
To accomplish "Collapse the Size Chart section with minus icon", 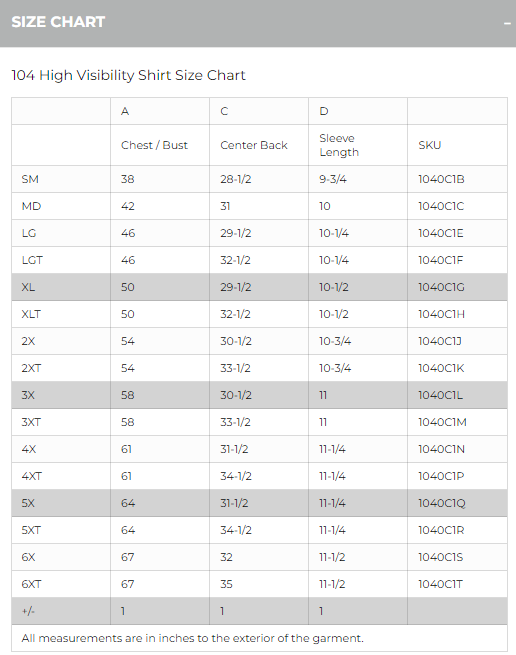I will (x=507, y=23).
